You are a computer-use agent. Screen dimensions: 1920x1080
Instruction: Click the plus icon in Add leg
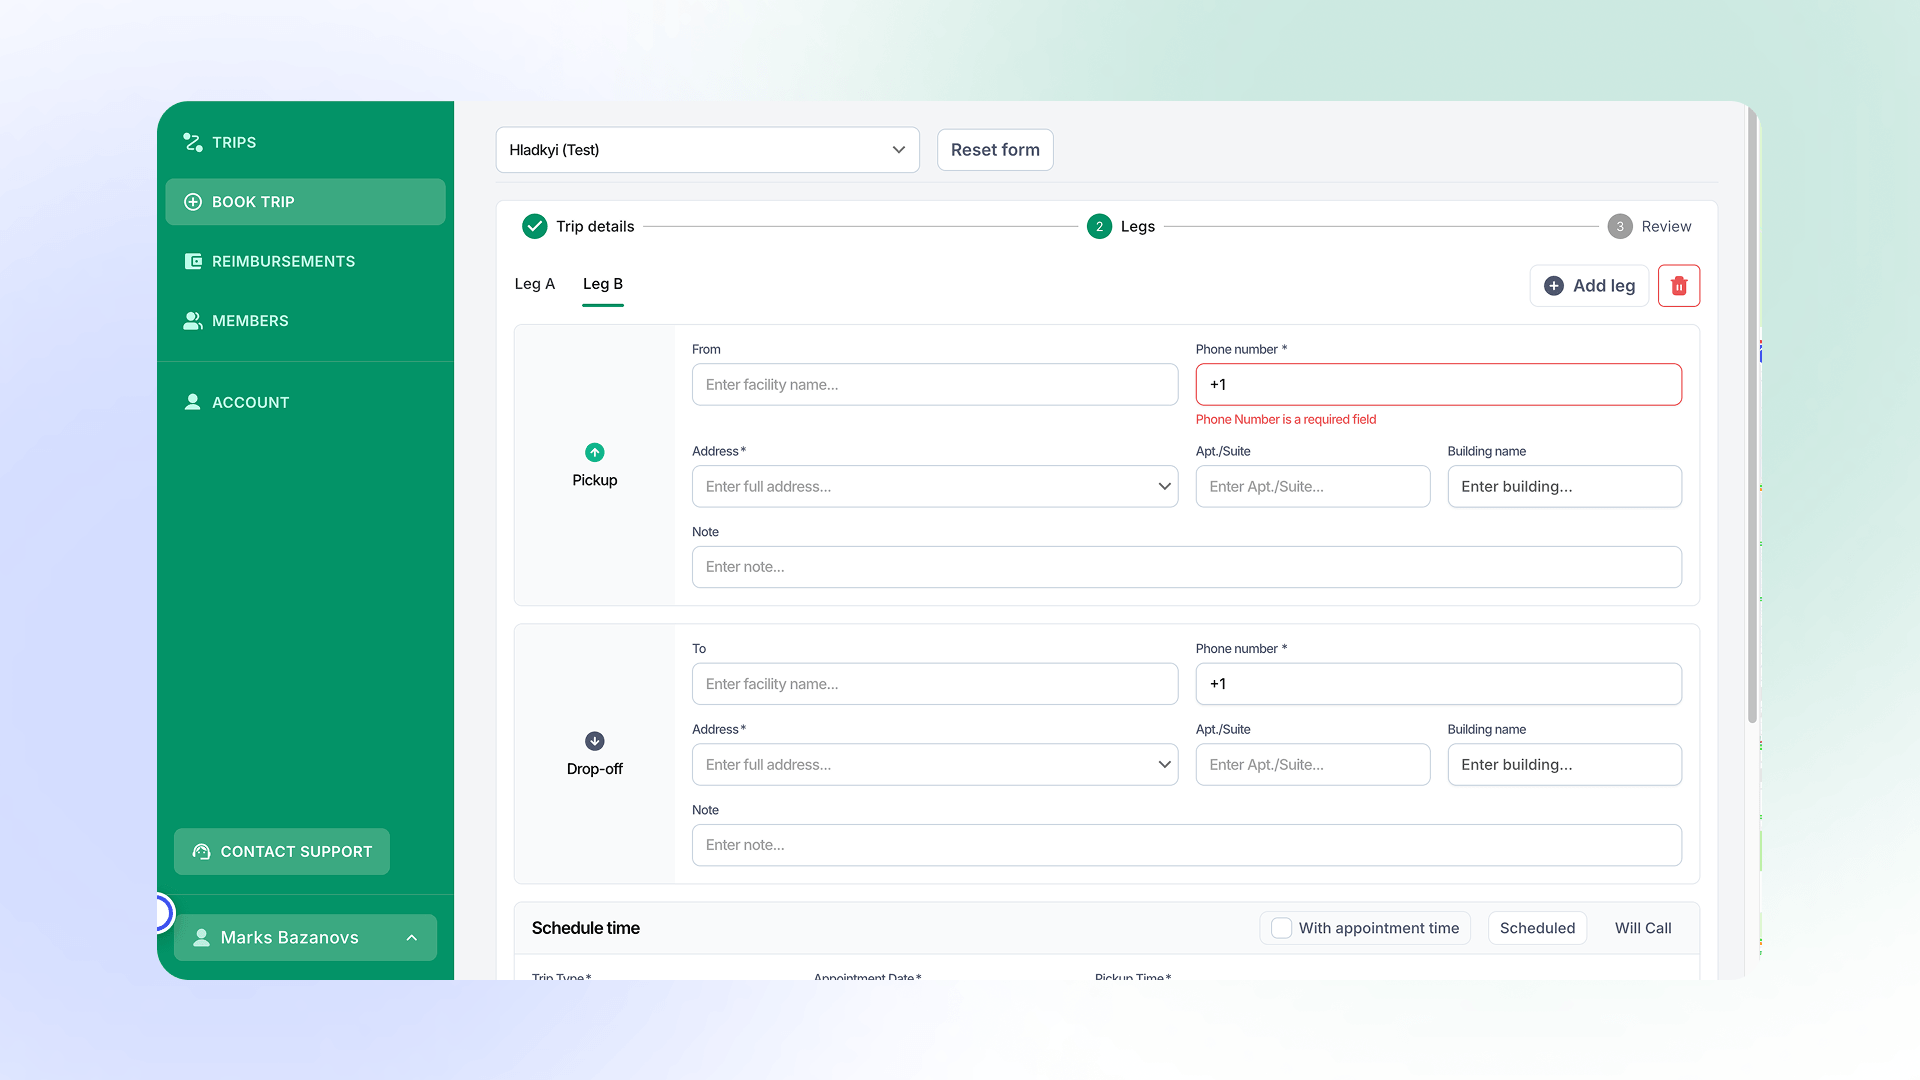(1554, 286)
